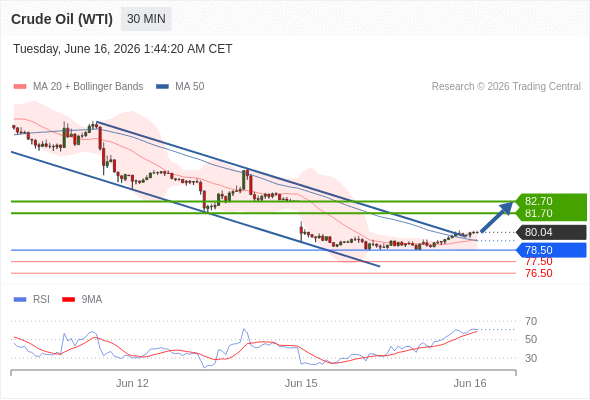Click the Jun 15 date axis label
Screen dimensions: 590x400
pyautogui.click(x=301, y=383)
